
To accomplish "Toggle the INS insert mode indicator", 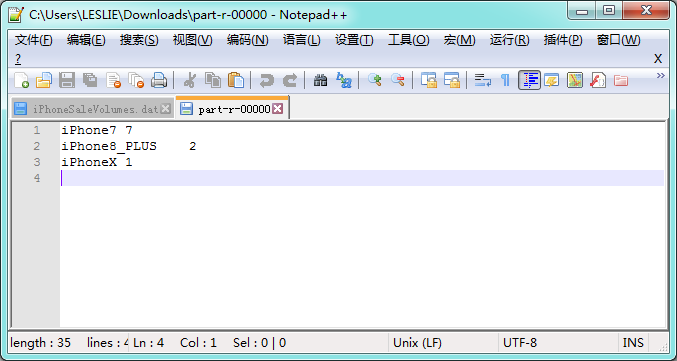I will (633, 343).
